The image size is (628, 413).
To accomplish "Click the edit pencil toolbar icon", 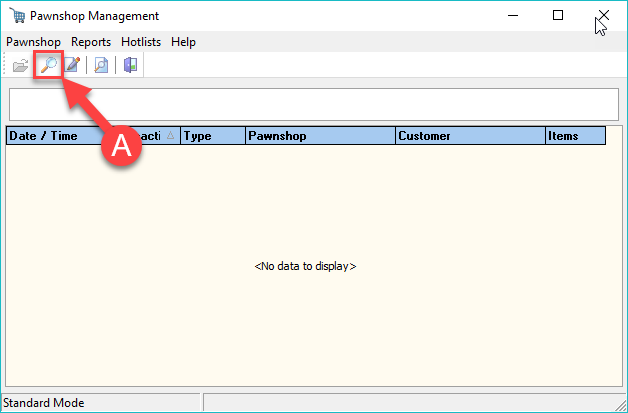I will coord(71,66).
